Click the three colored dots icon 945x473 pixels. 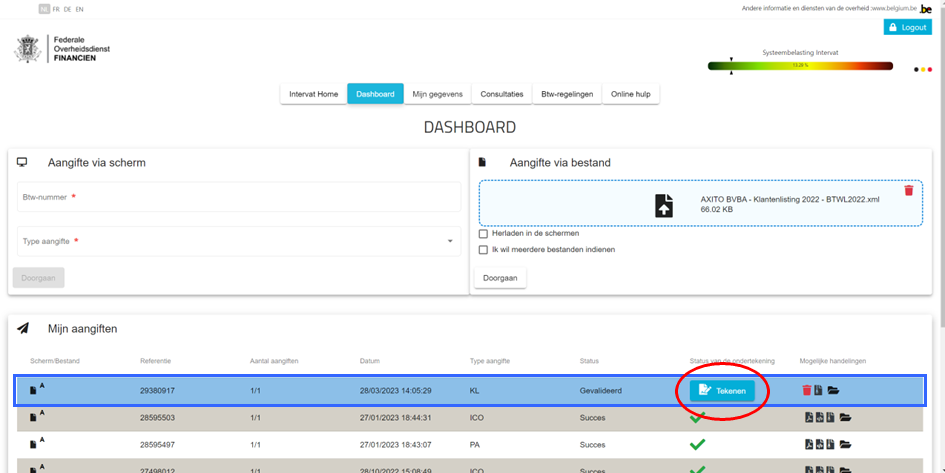(x=923, y=69)
